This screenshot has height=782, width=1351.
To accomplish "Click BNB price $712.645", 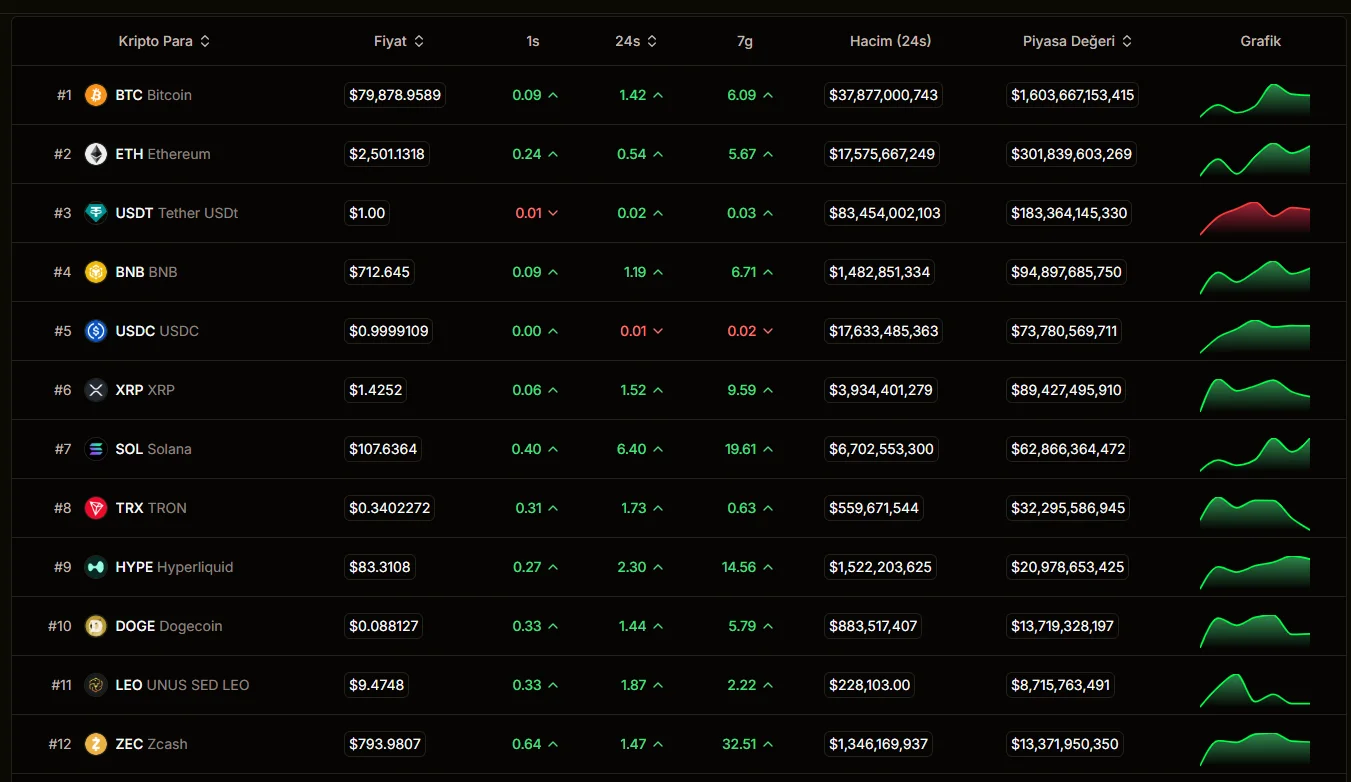I will pyautogui.click(x=380, y=272).
